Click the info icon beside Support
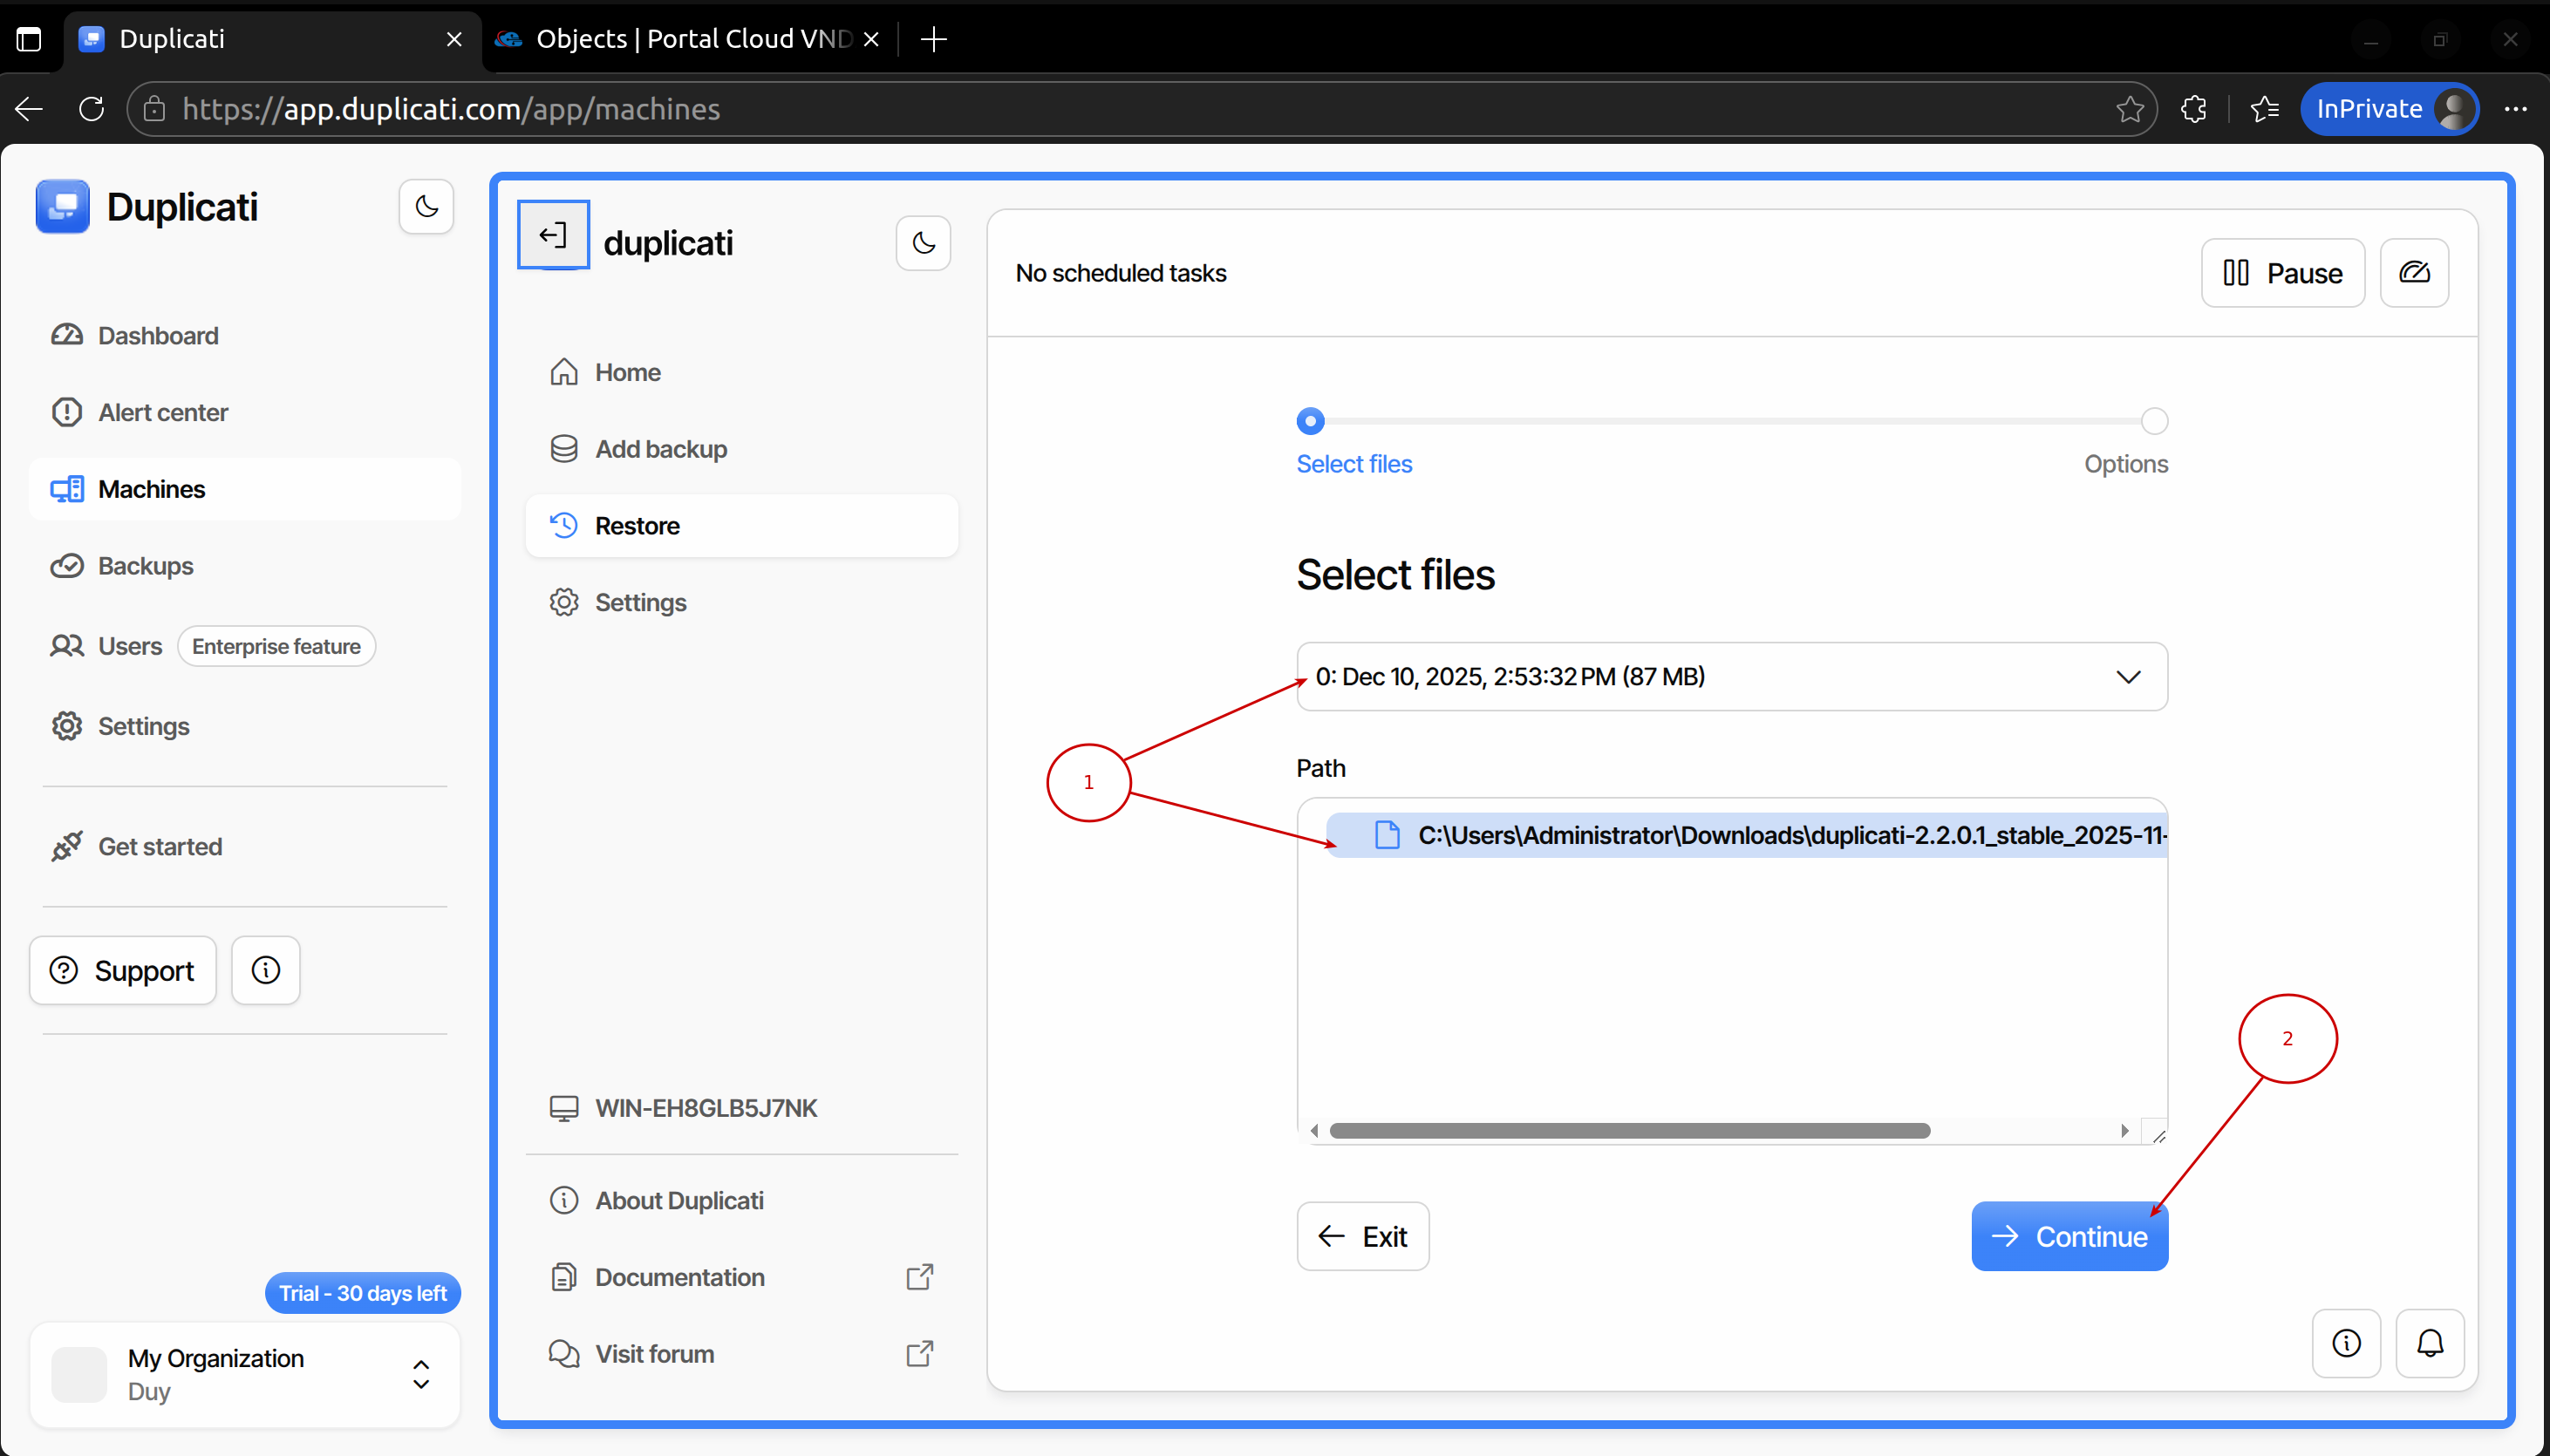Image resolution: width=2550 pixels, height=1456 pixels. [265, 970]
